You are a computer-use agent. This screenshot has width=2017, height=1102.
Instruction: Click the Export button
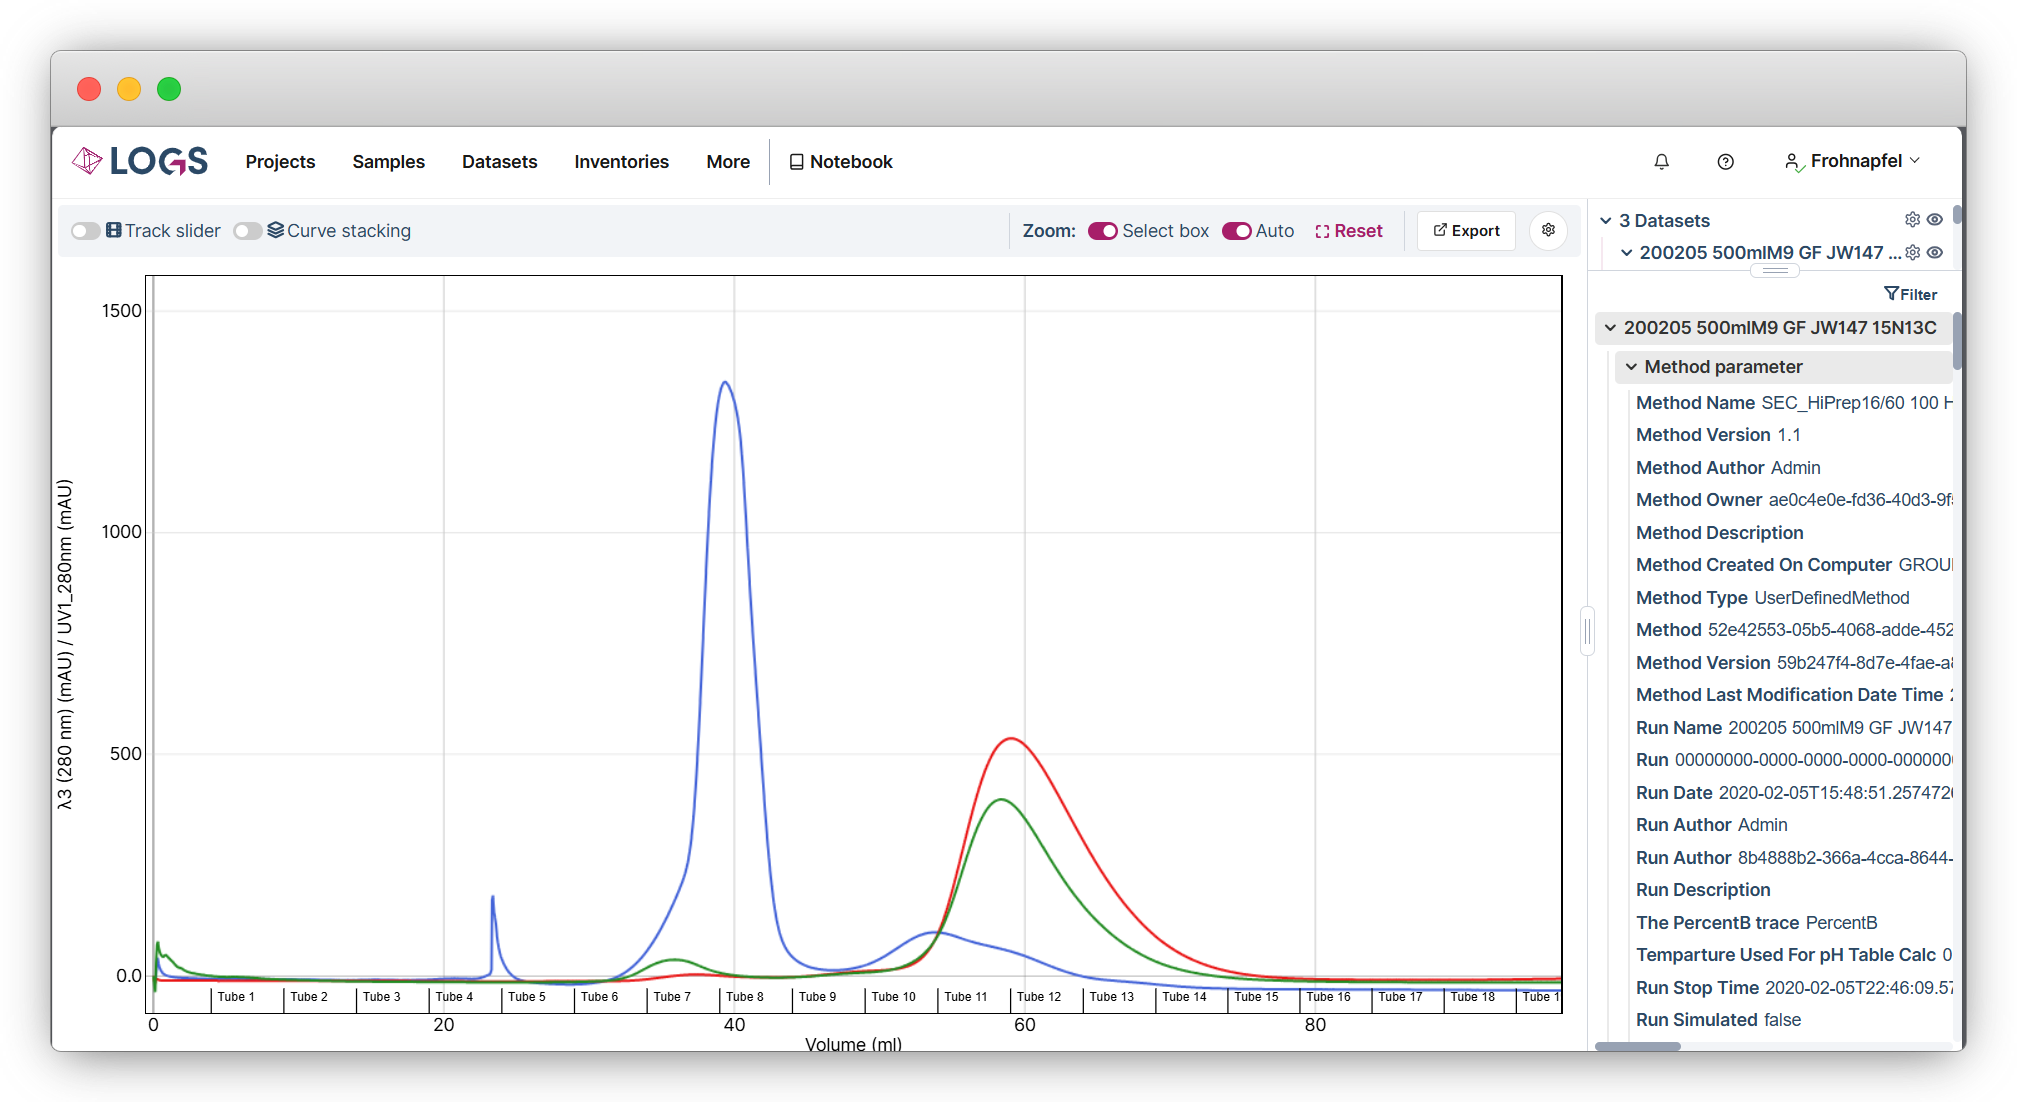[1466, 231]
